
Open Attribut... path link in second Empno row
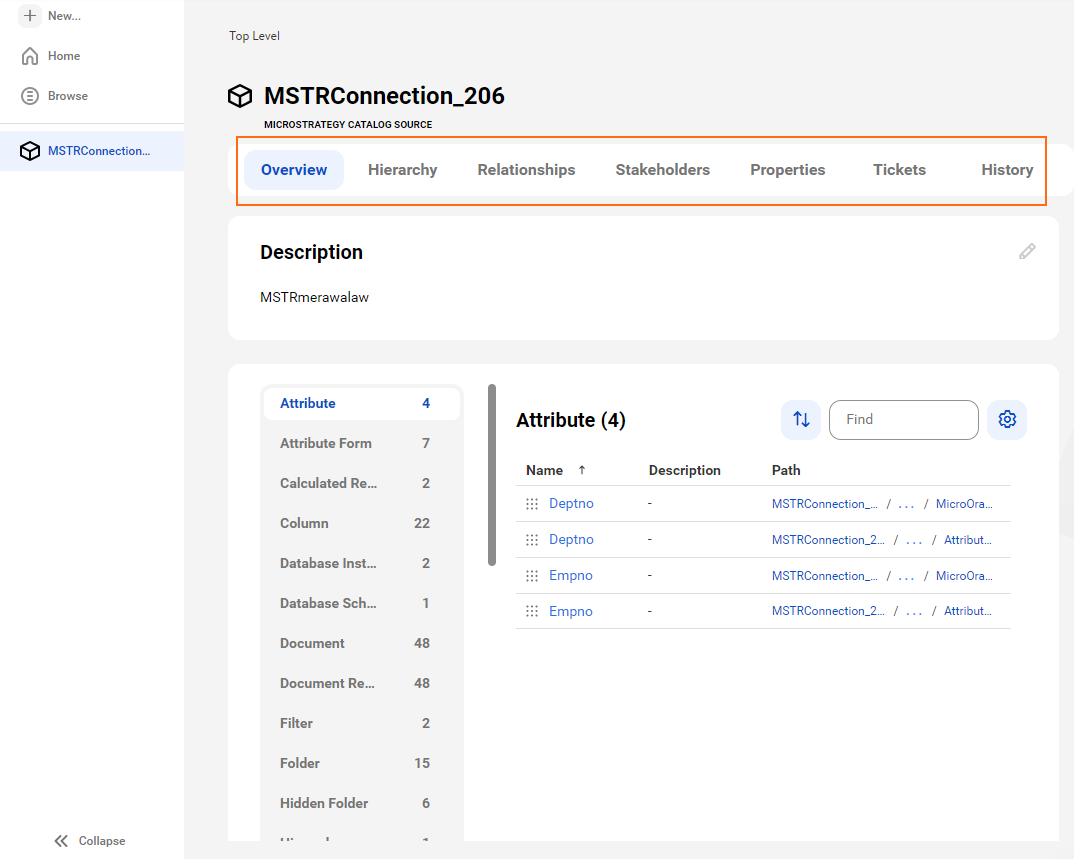[968, 610]
